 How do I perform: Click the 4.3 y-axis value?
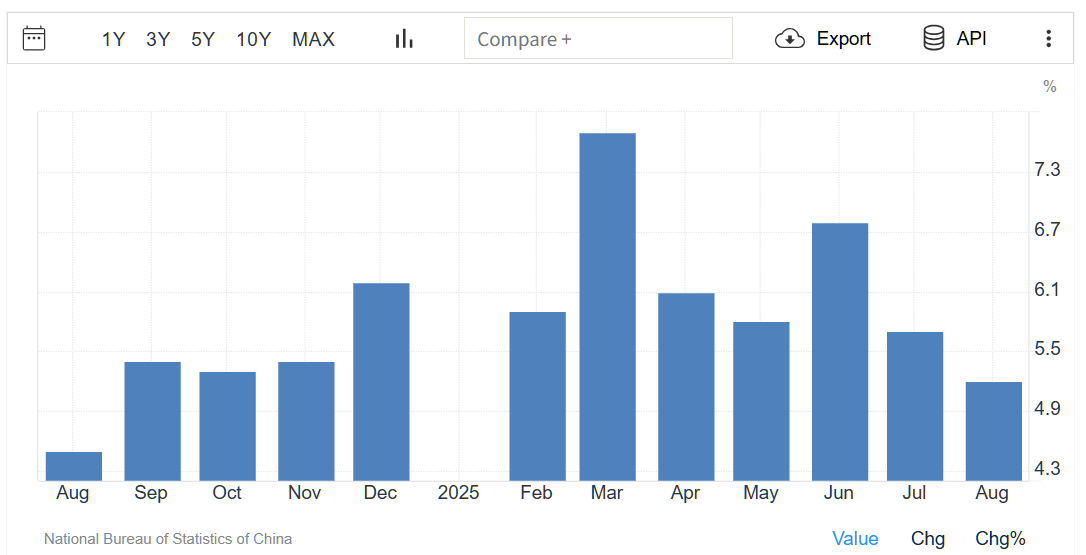click(1047, 469)
